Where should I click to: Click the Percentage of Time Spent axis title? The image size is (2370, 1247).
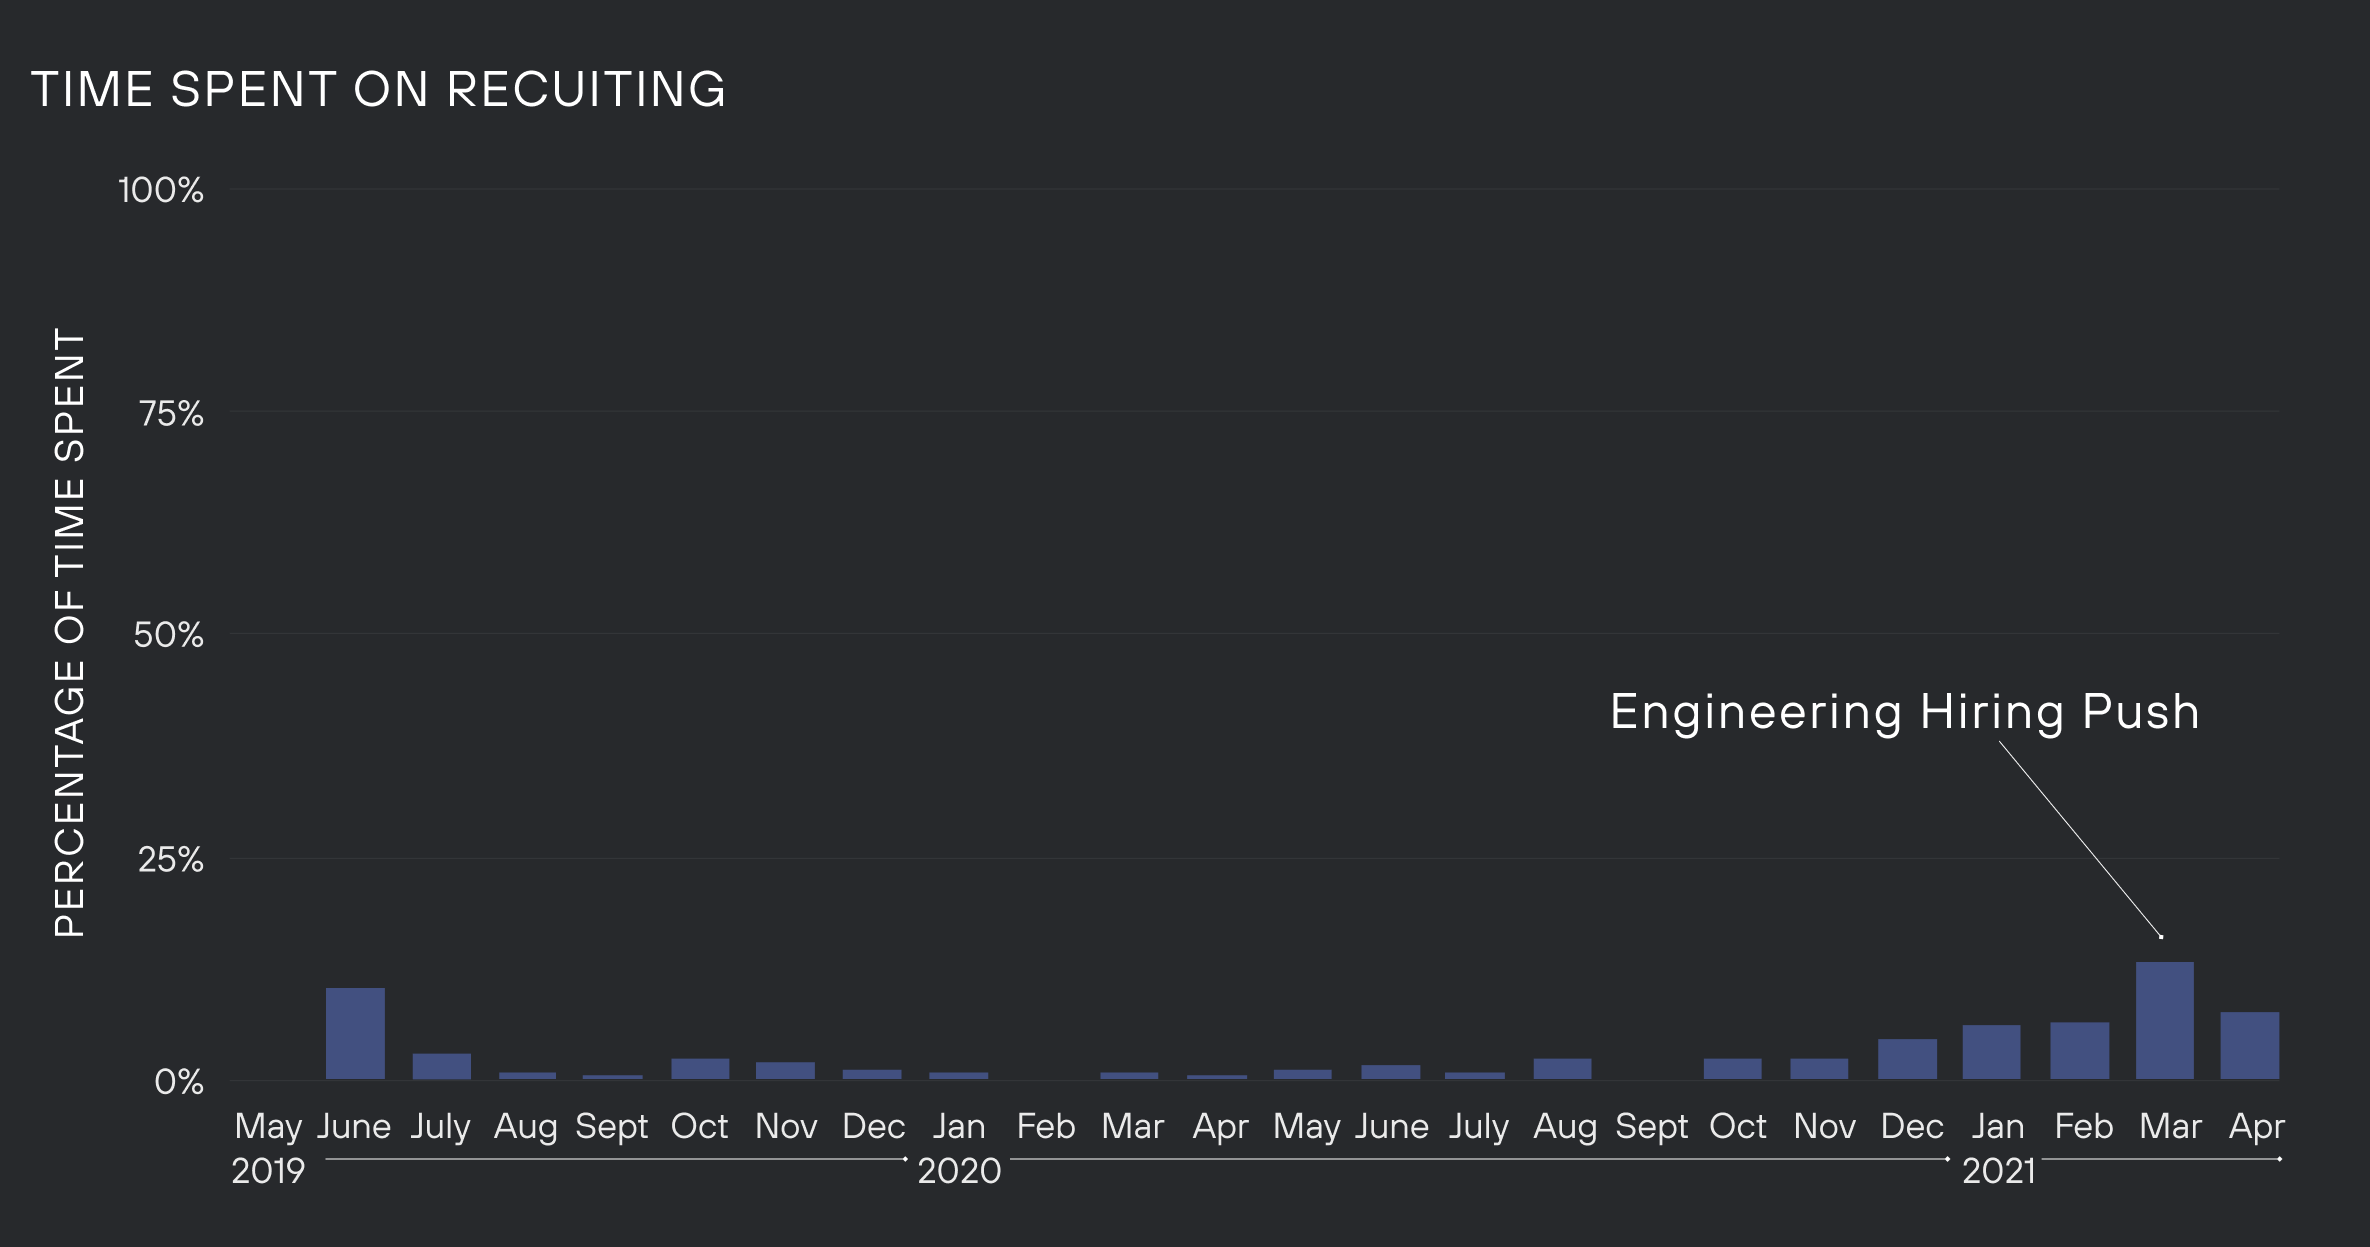70,633
